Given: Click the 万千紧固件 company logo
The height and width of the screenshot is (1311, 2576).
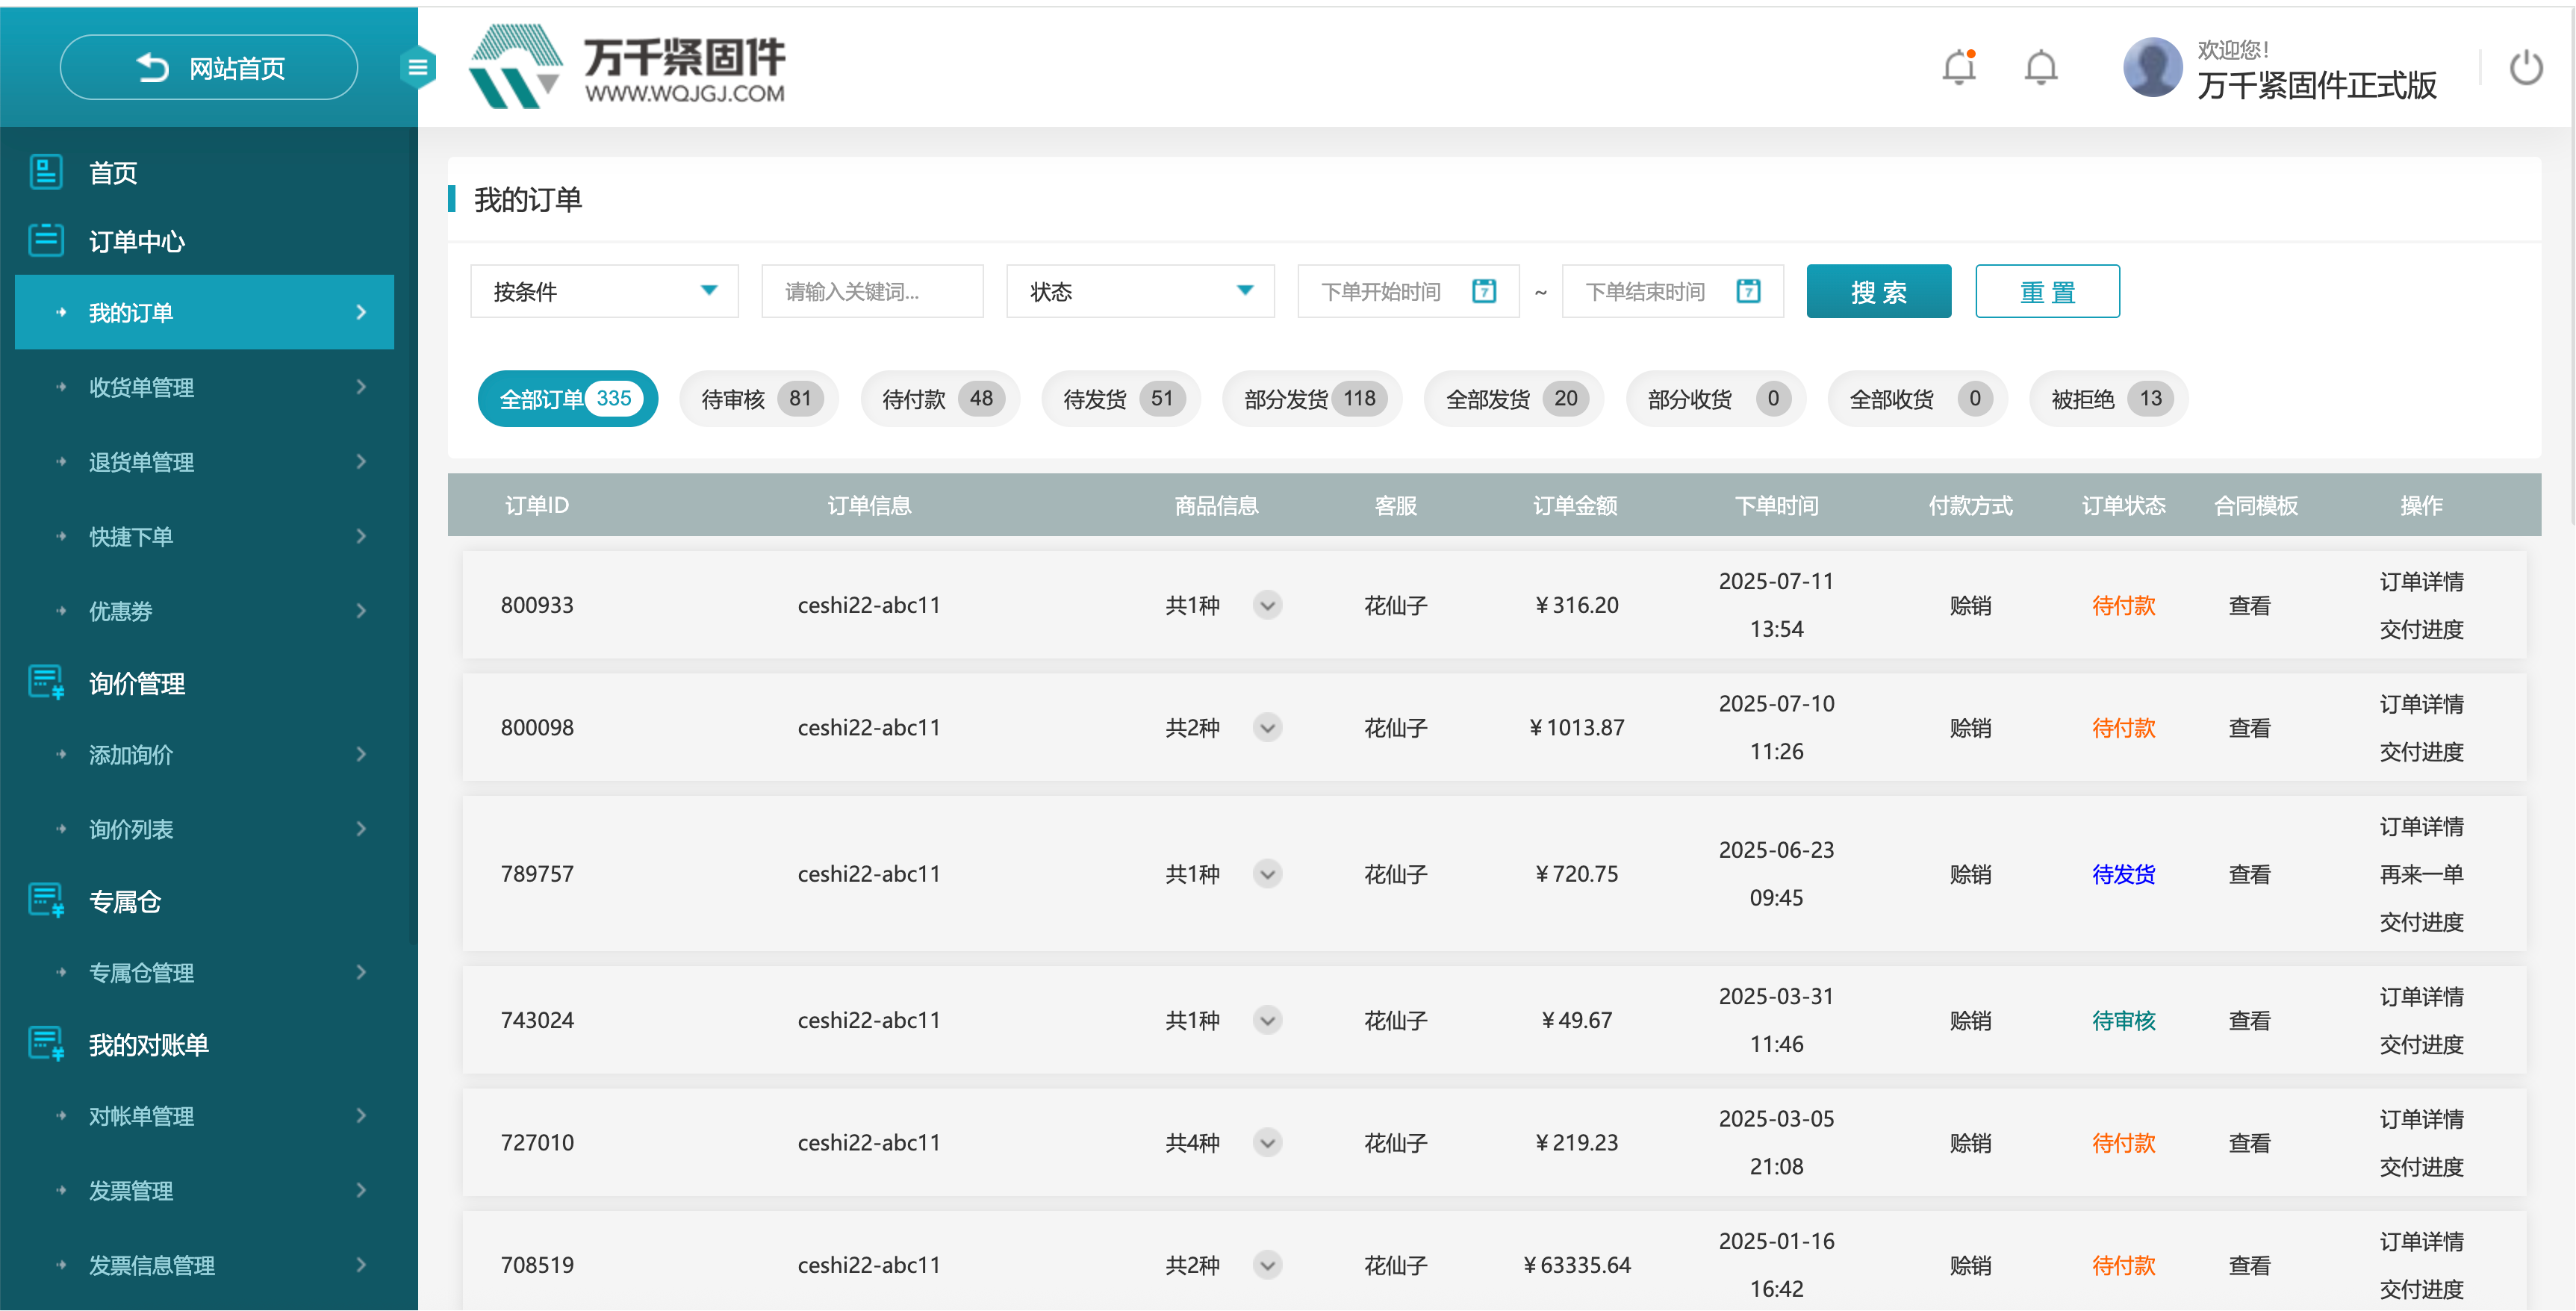Looking at the screenshot, I should [x=627, y=67].
